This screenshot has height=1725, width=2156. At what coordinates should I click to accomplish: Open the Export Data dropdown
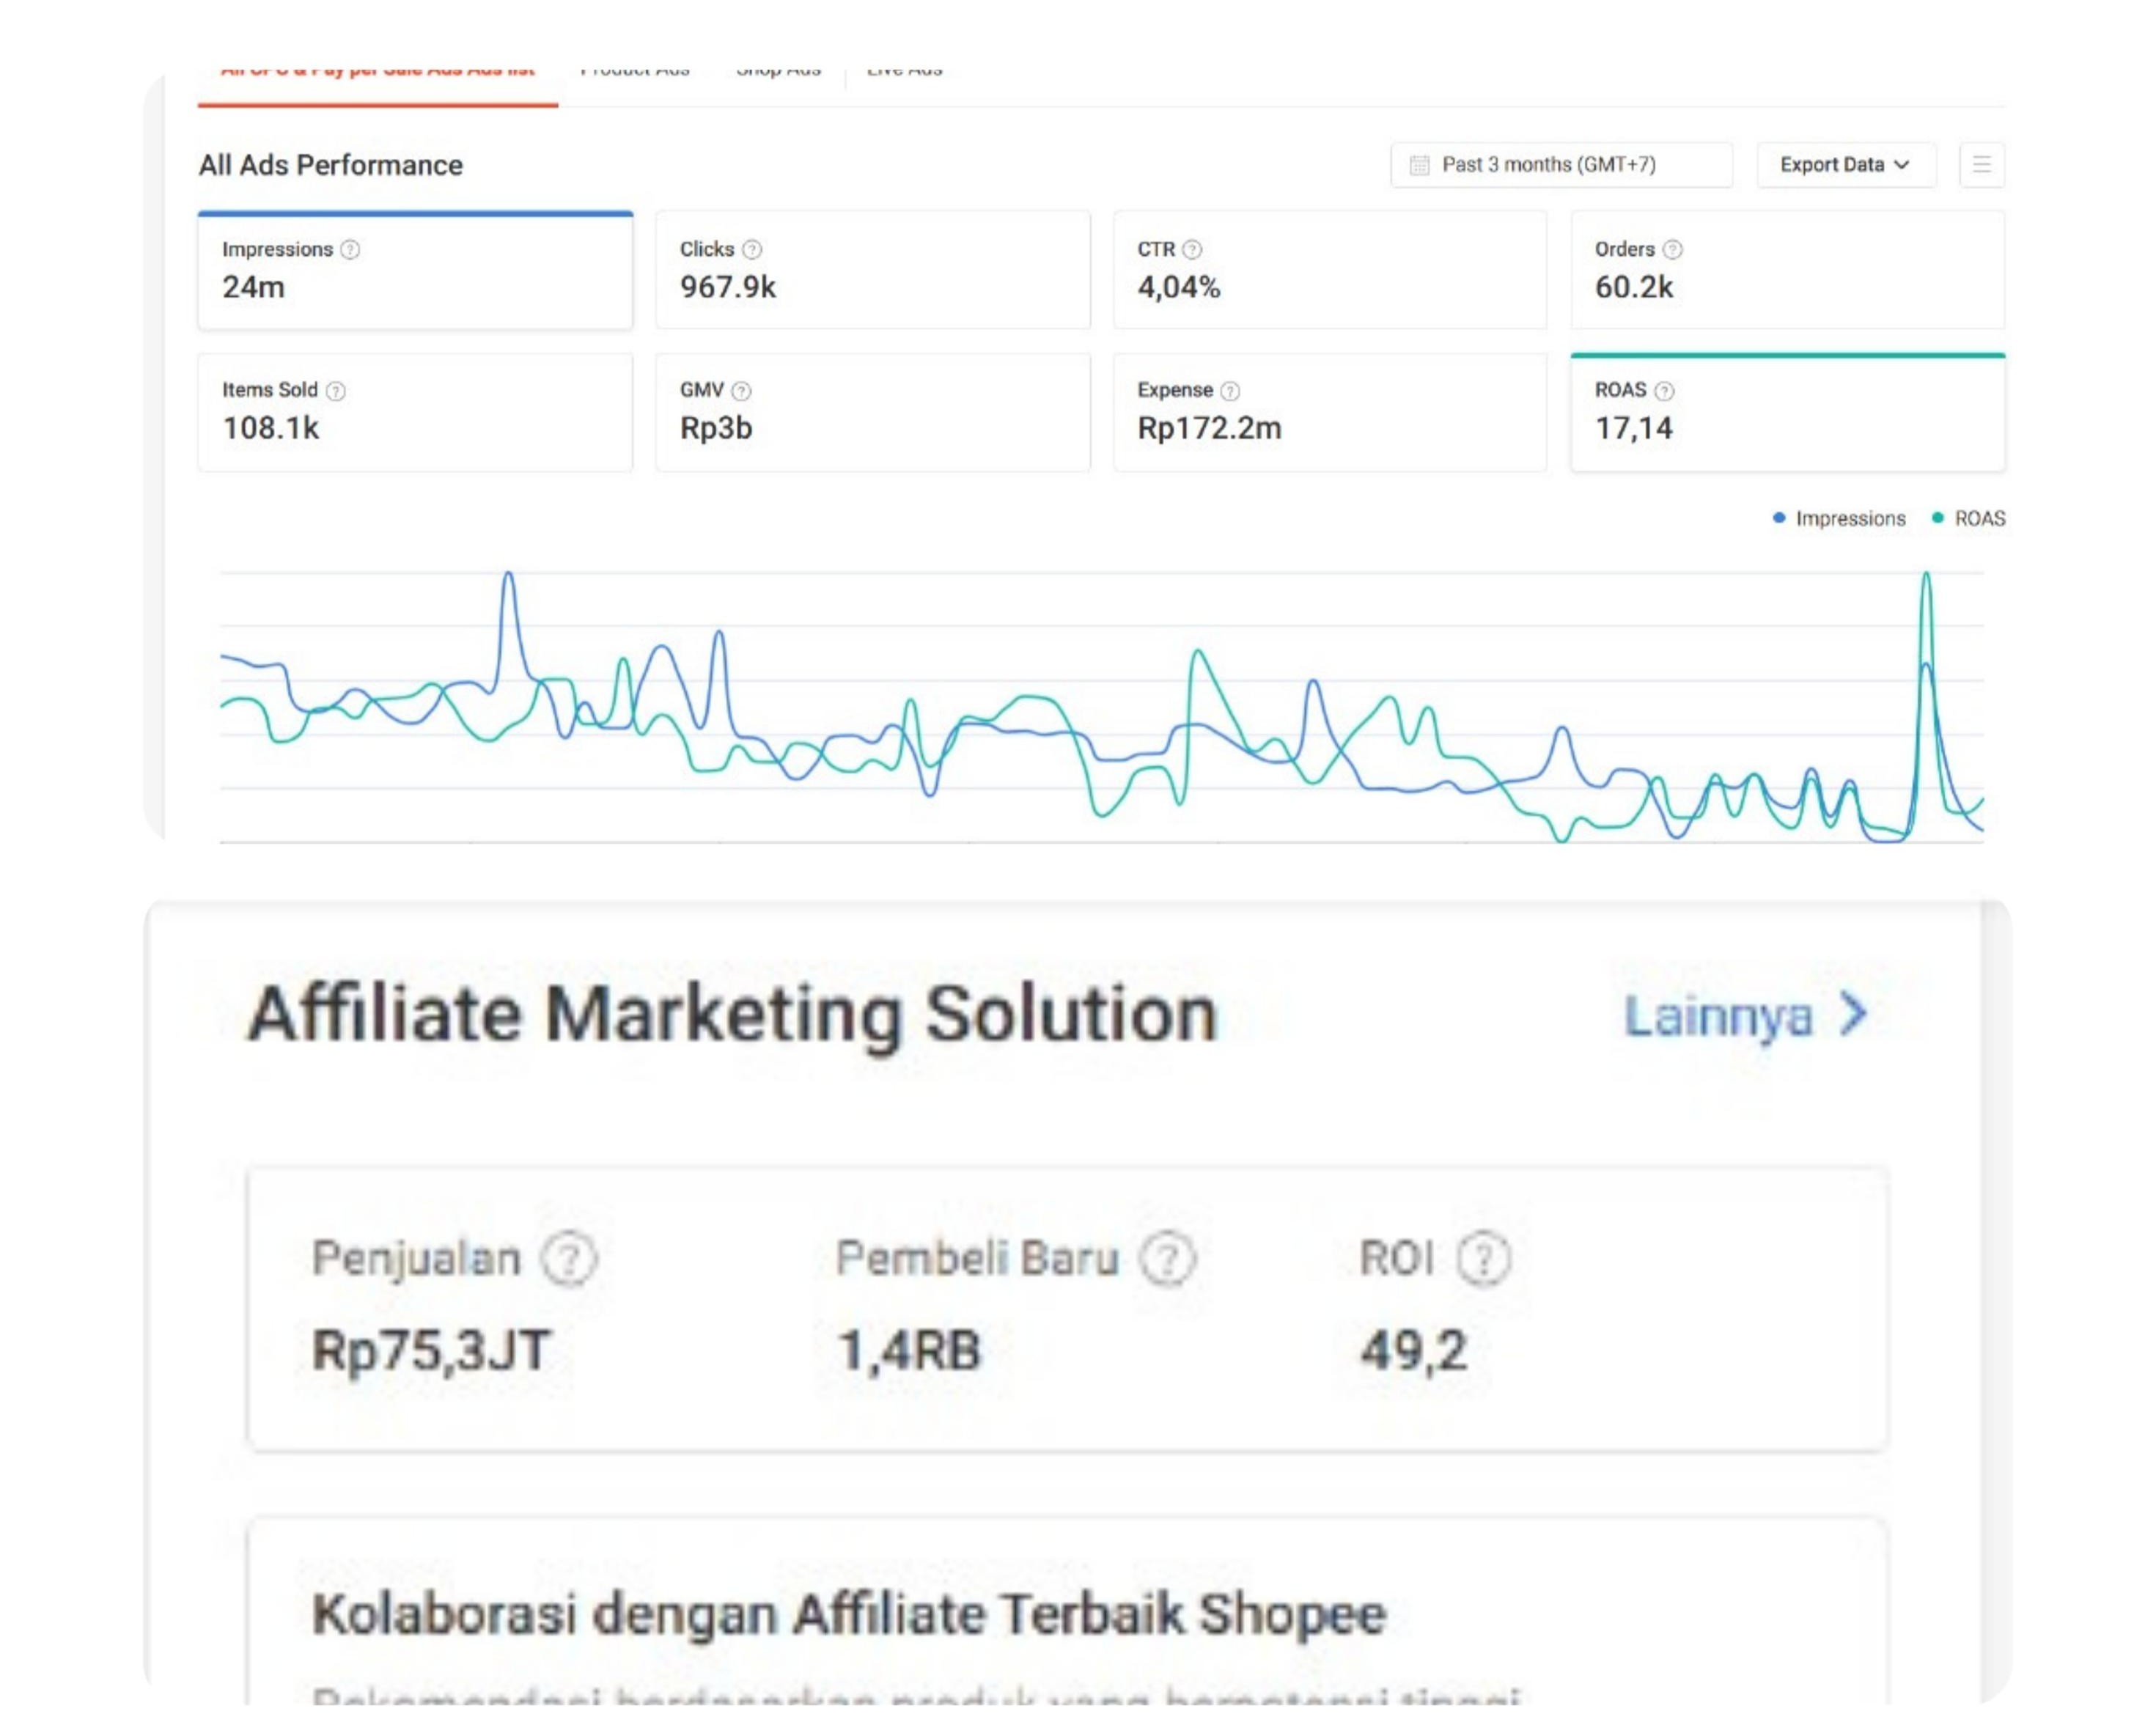(x=1845, y=165)
